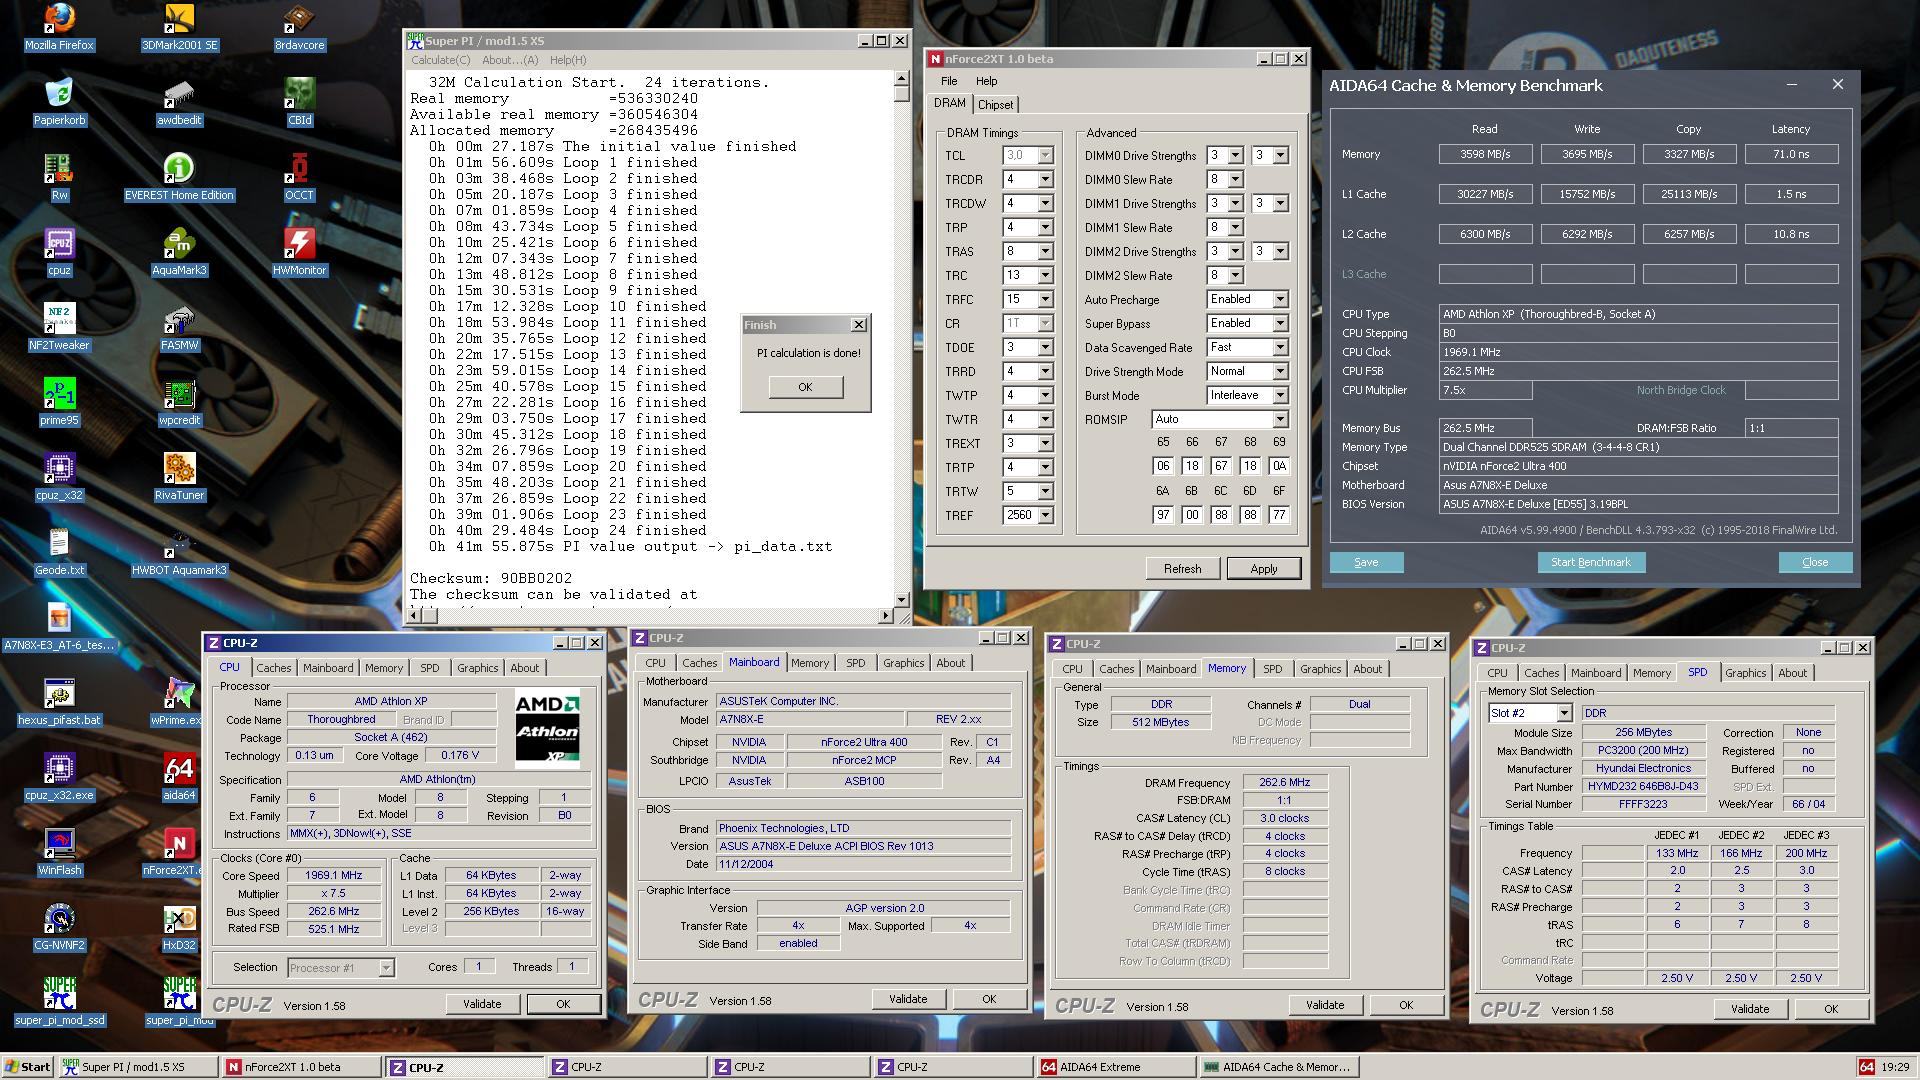This screenshot has width=1920, height=1080.
Task: Expand the ROMSIP Auto dropdown
Action: (x=1279, y=420)
